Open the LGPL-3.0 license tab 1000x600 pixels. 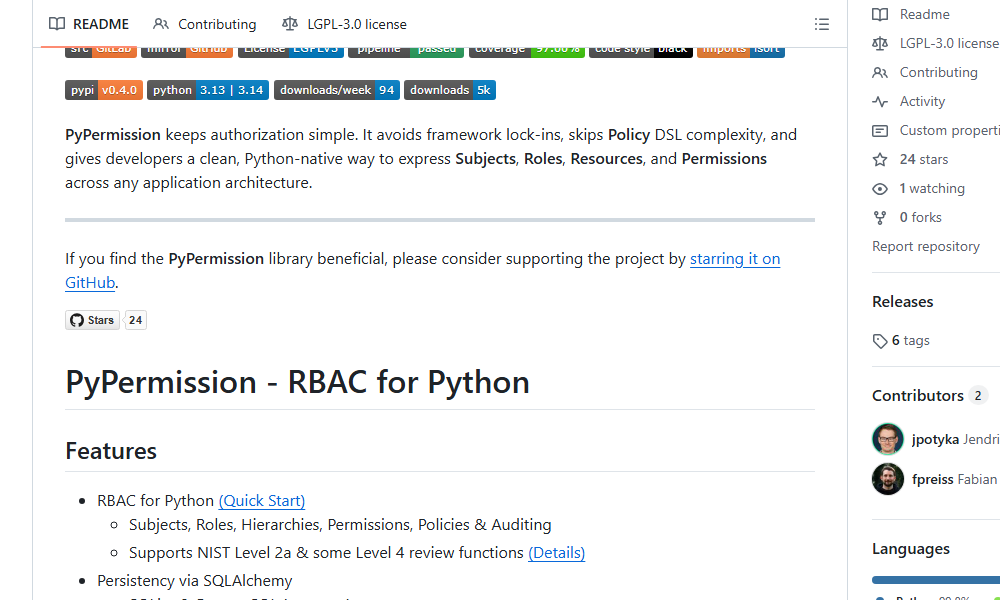pos(344,24)
